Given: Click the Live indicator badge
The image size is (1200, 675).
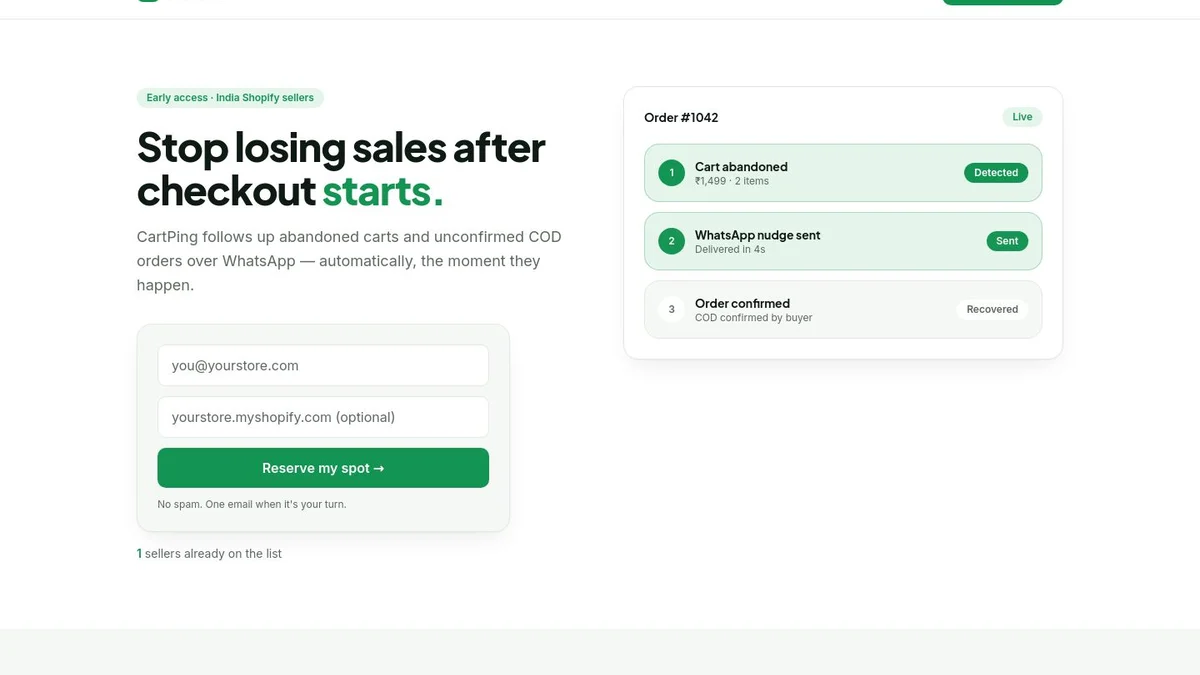Looking at the screenshot, I should pos(1022,117).
